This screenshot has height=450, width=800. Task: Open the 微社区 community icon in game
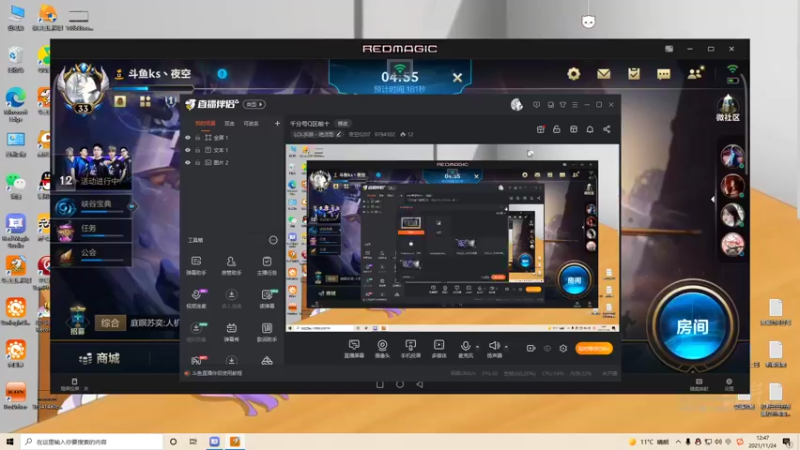pos(728,108)
